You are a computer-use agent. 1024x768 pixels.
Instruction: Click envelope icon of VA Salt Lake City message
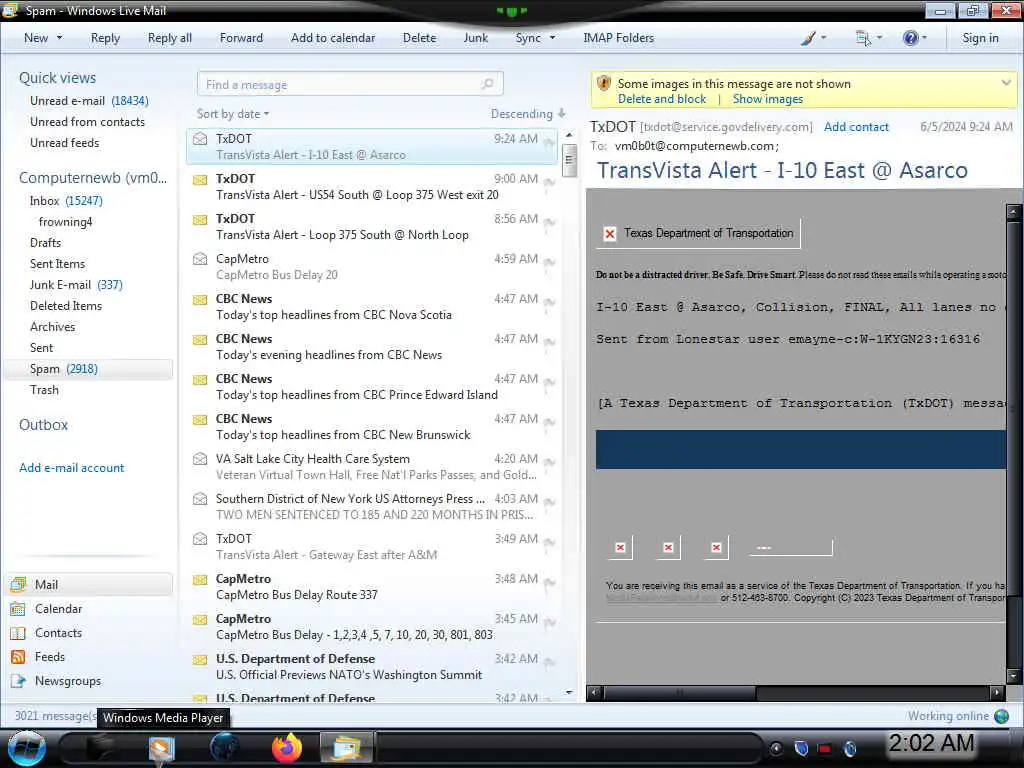200,459
